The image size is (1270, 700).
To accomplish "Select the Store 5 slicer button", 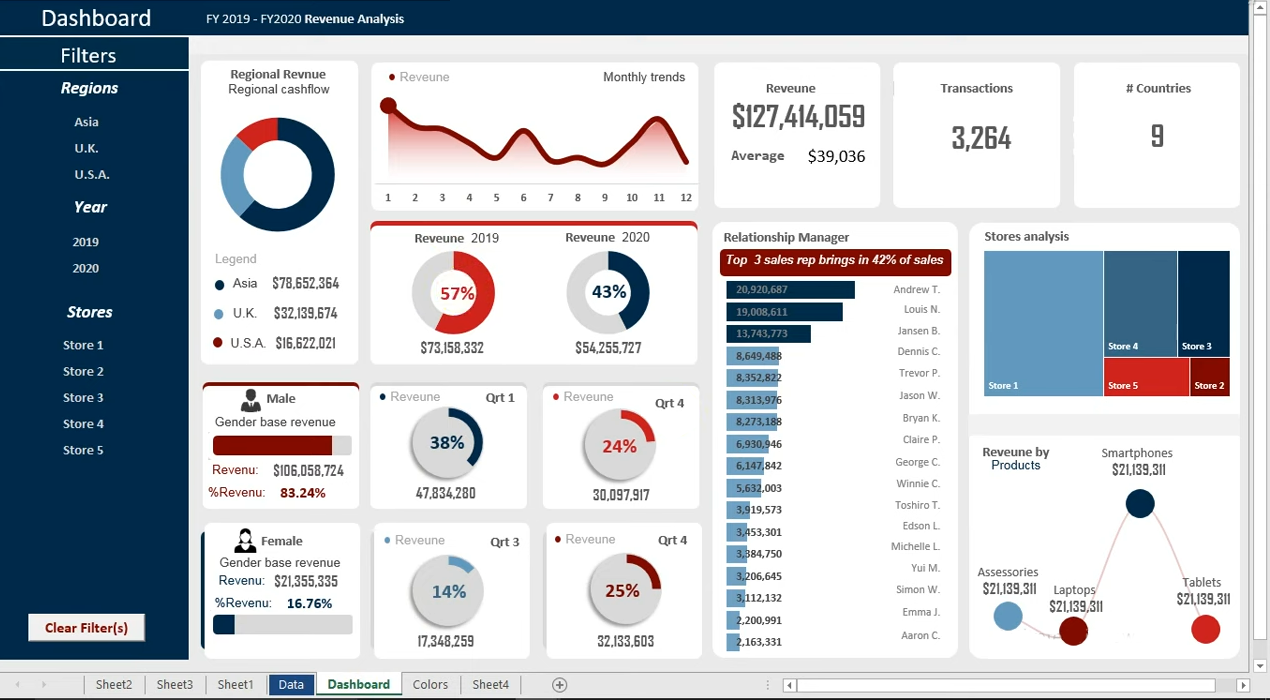I will (x=84, y=450).
